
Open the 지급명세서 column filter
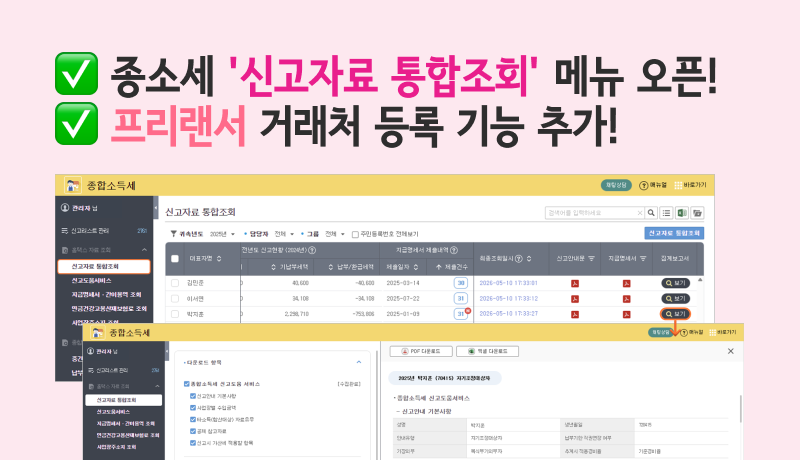643,259
